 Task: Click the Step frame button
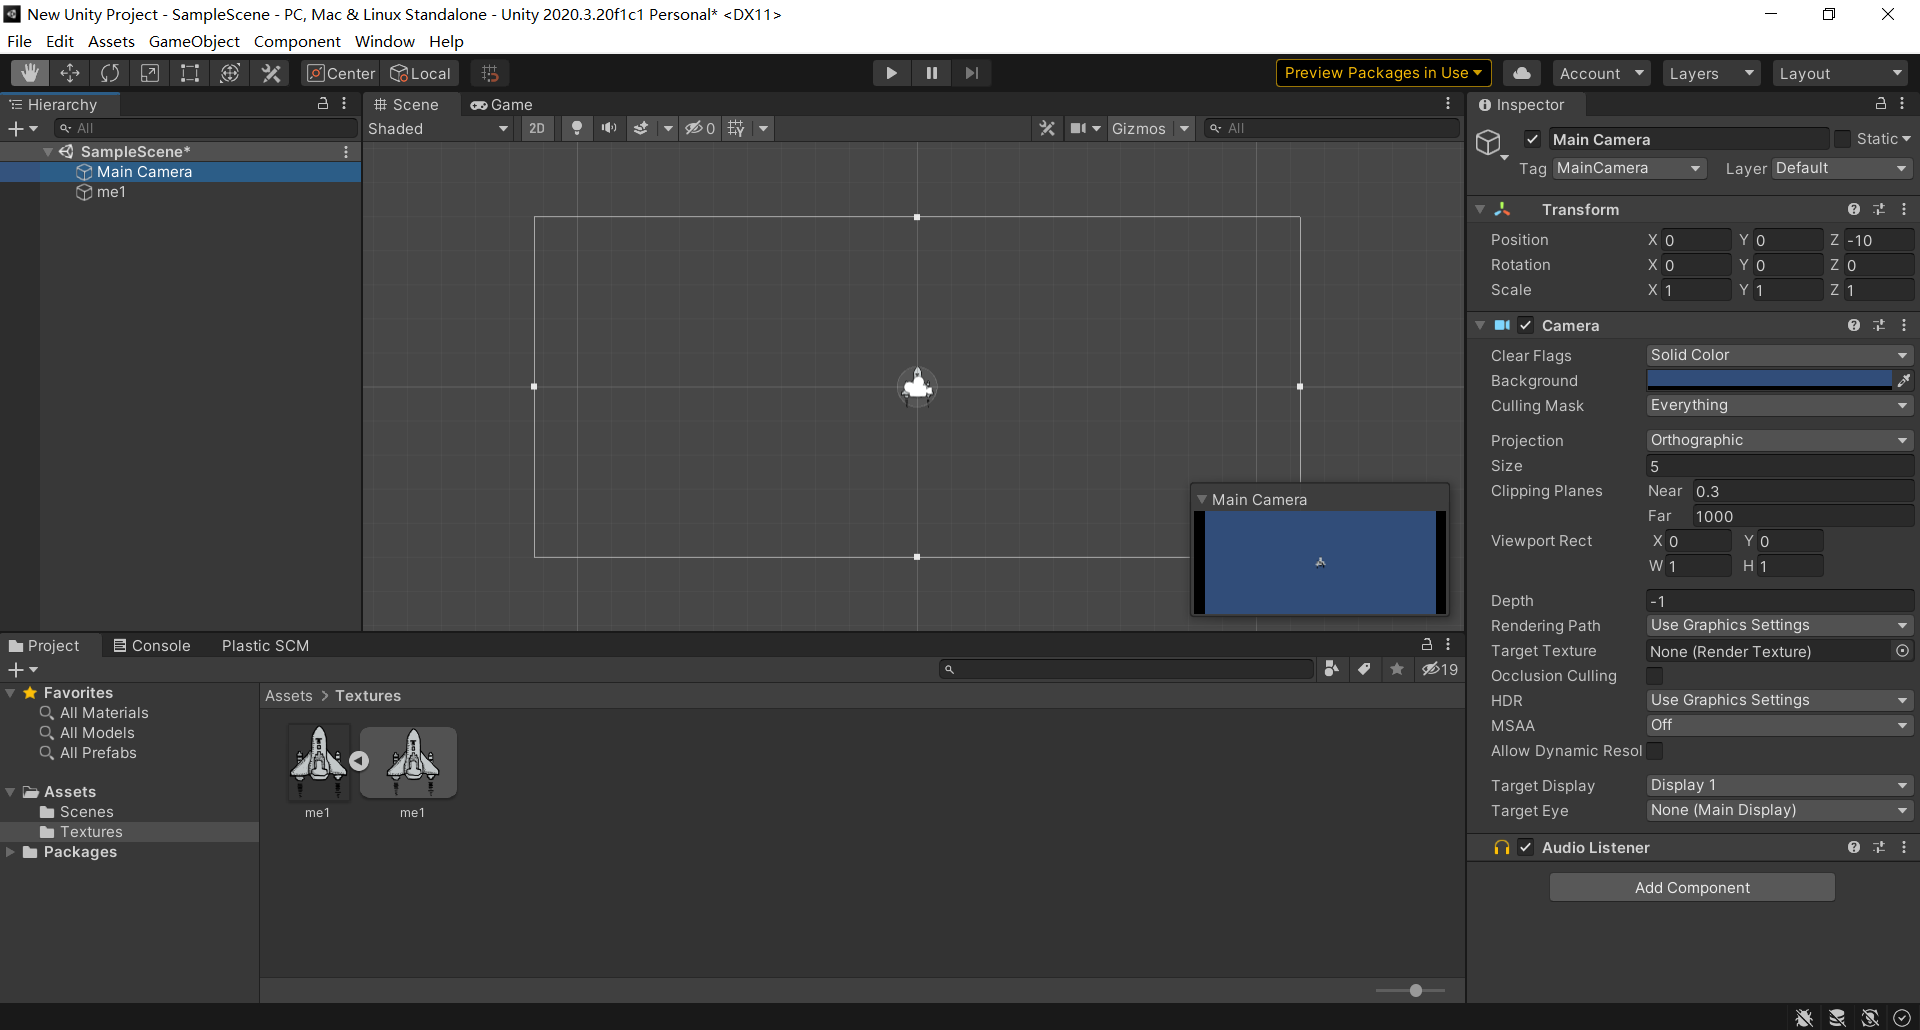coord(971,73)
